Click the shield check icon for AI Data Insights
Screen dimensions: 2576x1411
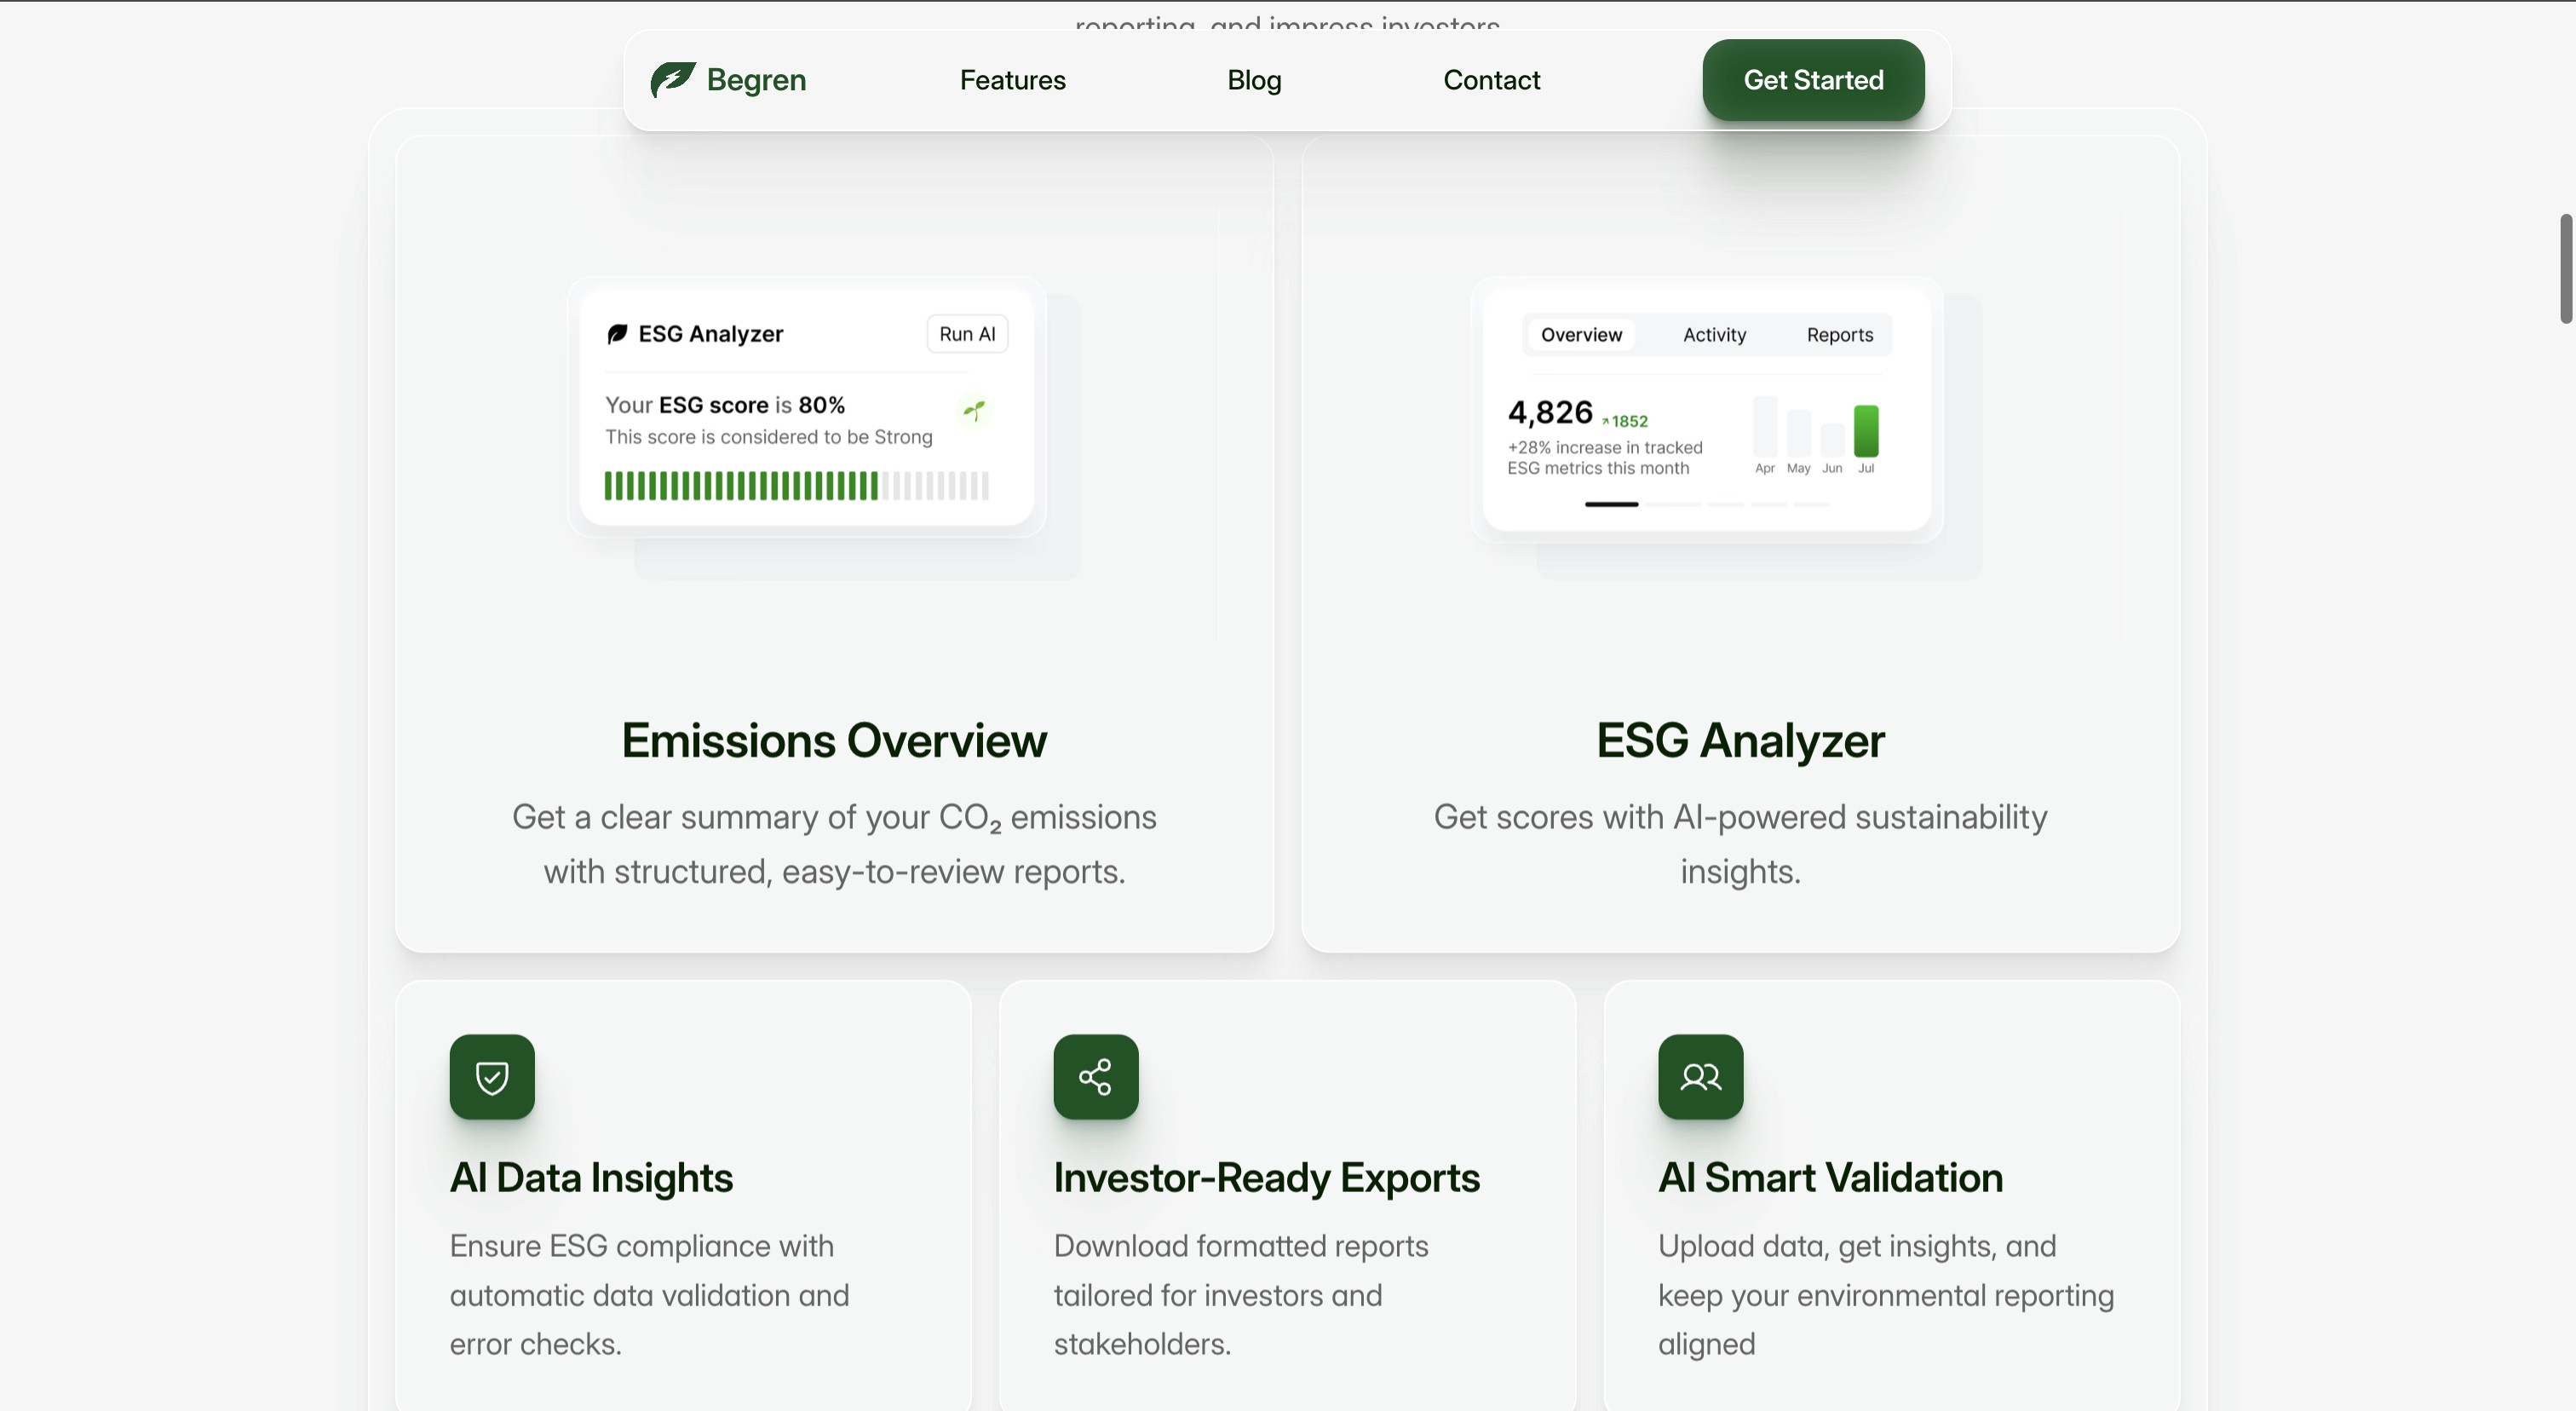click(x=492, y=1077)
